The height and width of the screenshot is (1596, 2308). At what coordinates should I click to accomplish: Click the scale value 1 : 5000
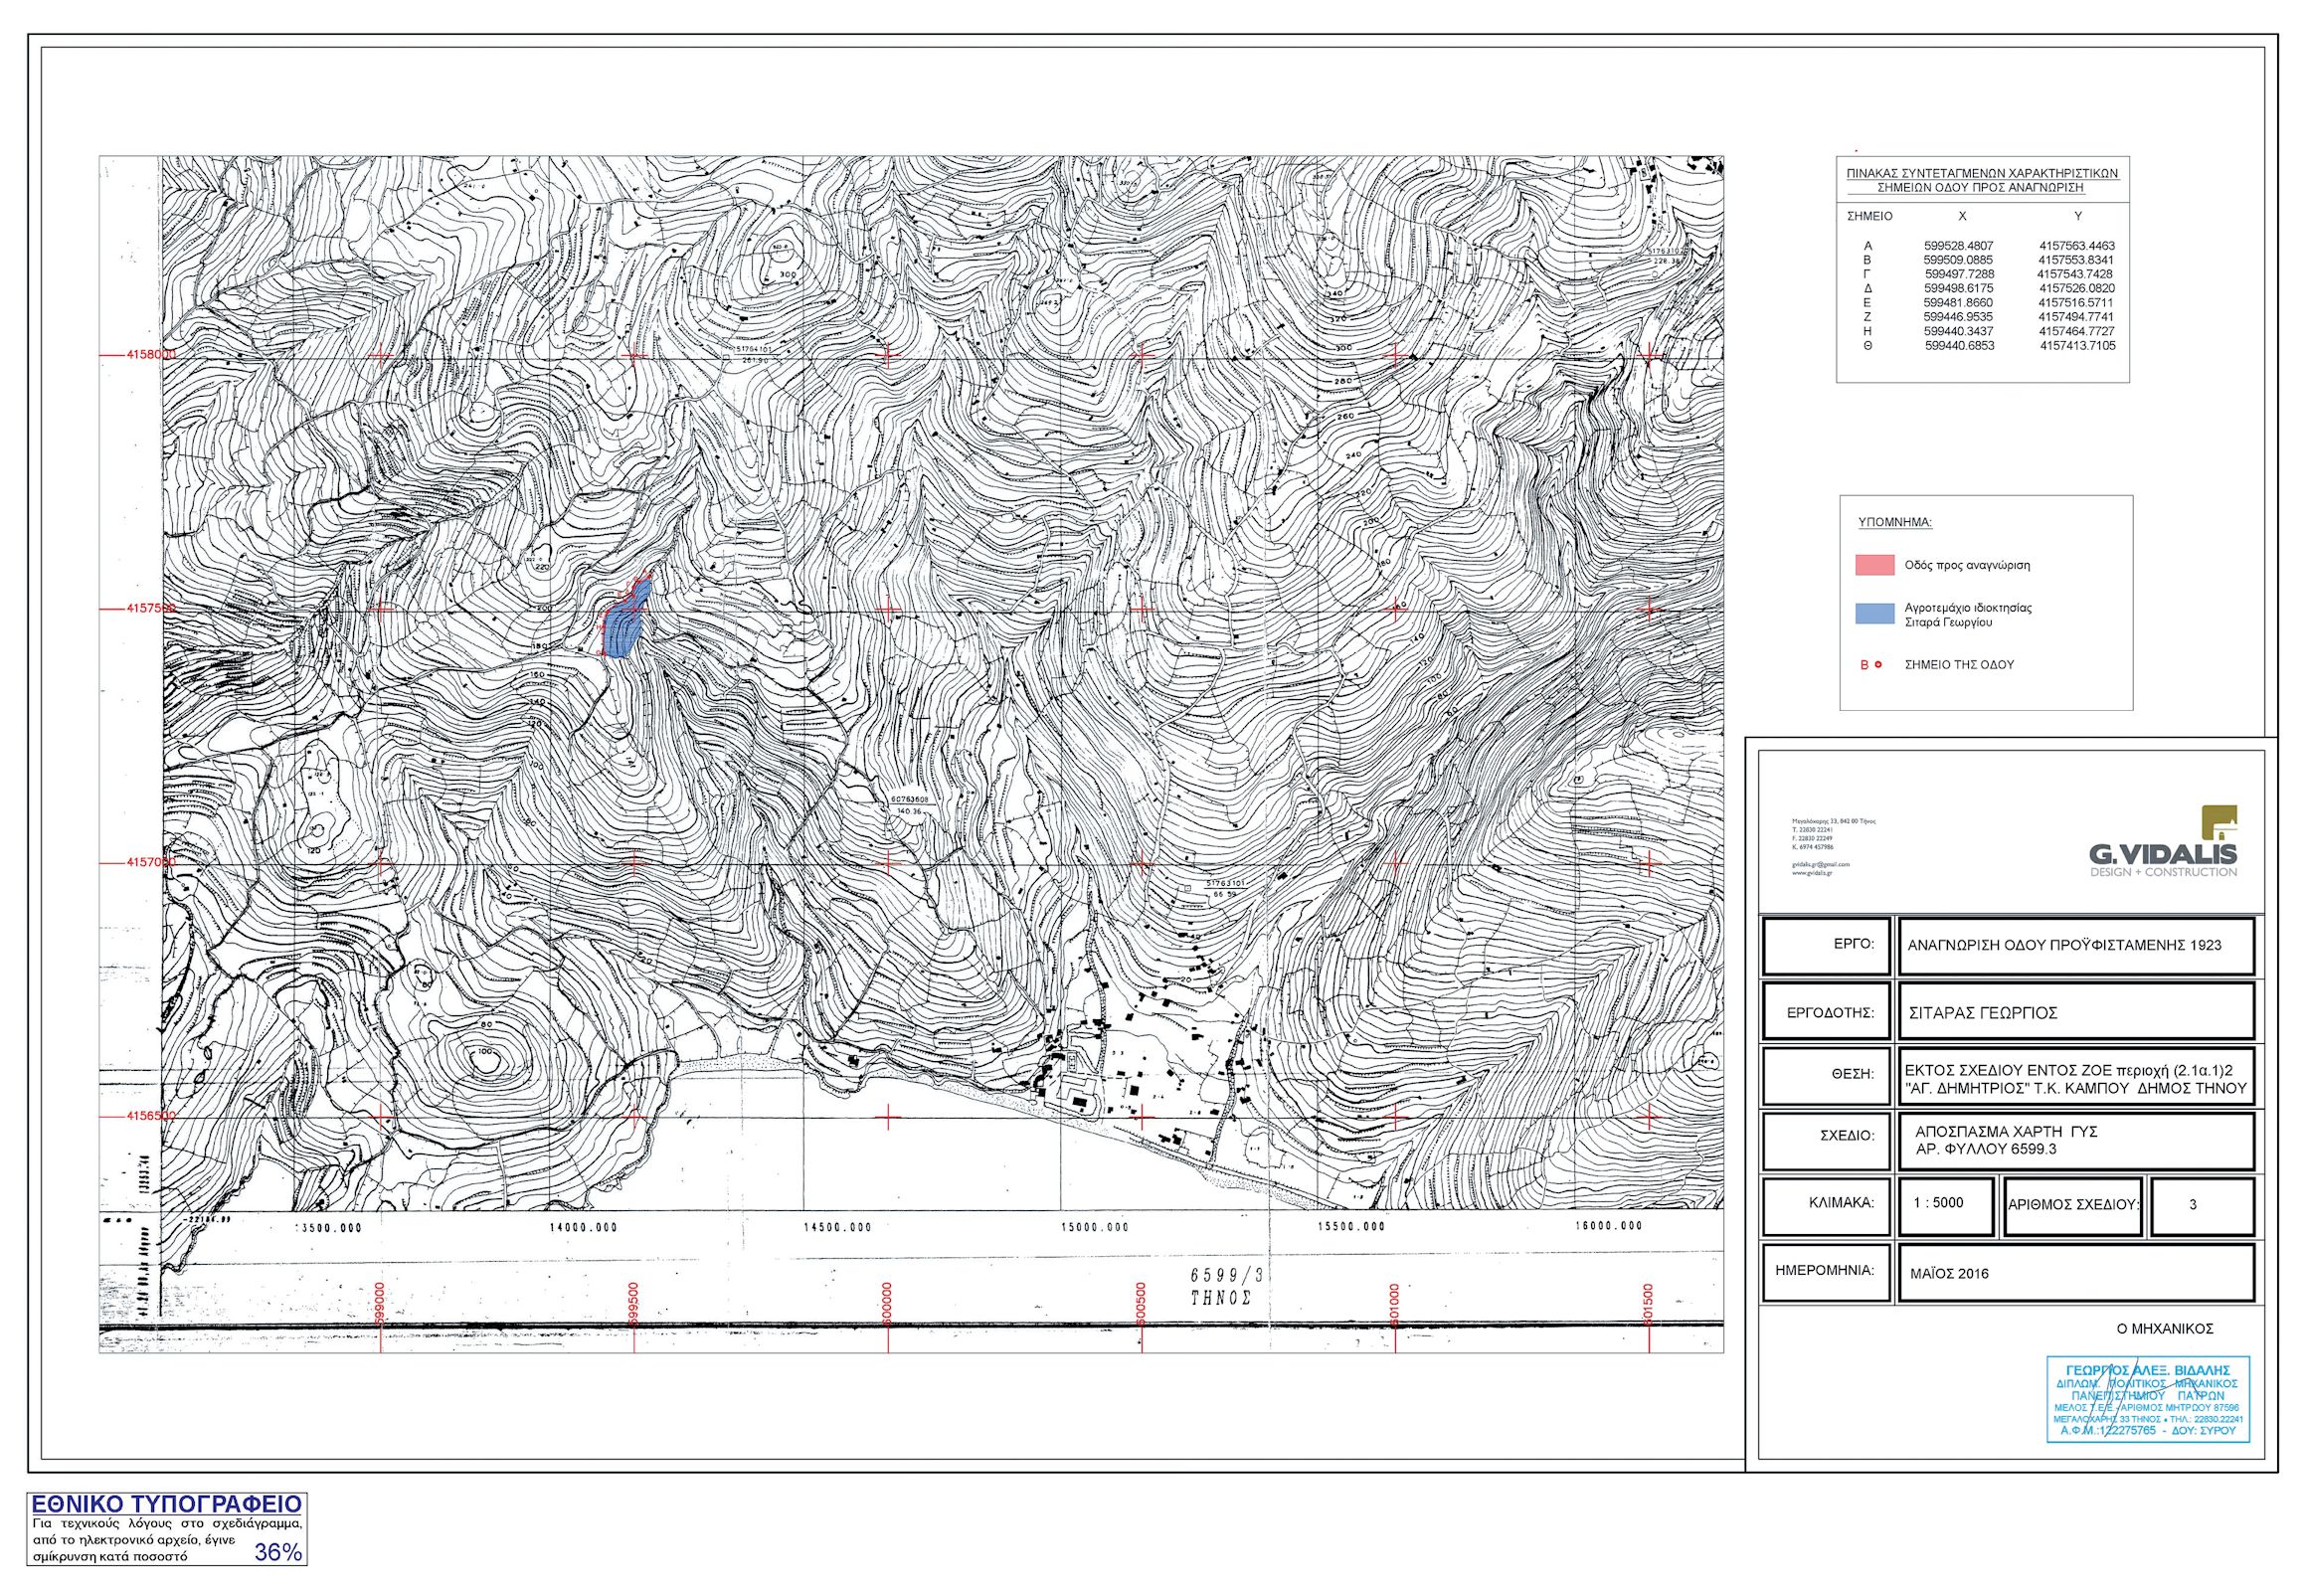(x=1938, y=1202)
